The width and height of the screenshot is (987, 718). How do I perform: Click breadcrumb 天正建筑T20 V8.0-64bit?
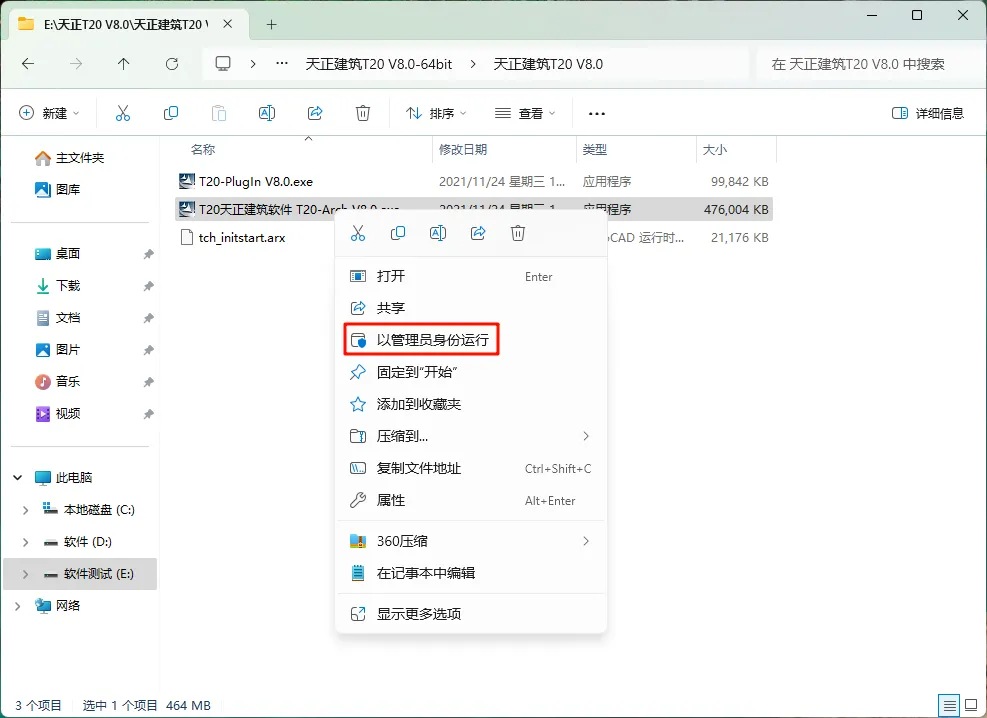pyautogui.click(x=378, y=64)
